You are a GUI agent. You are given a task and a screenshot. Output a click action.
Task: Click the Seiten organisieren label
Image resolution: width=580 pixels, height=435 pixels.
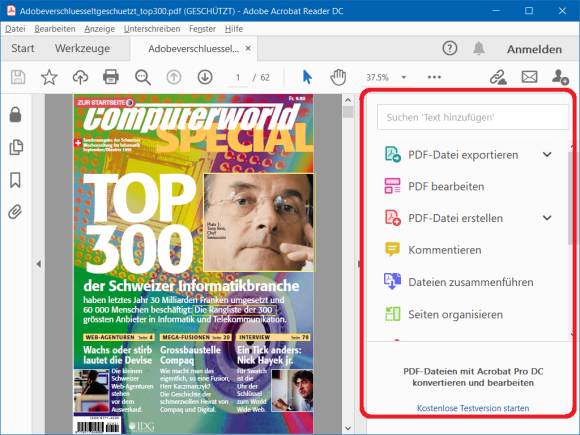[x=455, y=315]
